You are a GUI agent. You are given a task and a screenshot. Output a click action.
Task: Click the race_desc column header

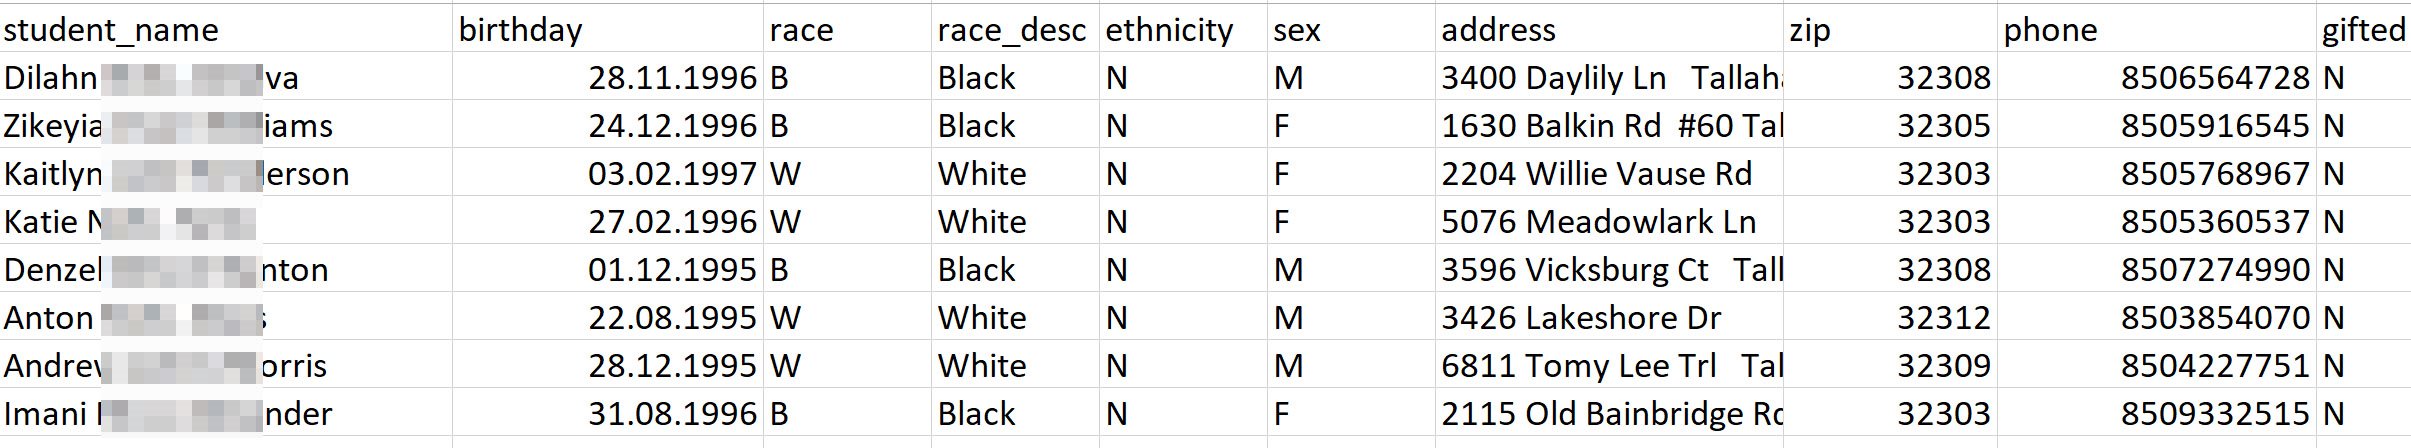click(x=1011, y=30)
